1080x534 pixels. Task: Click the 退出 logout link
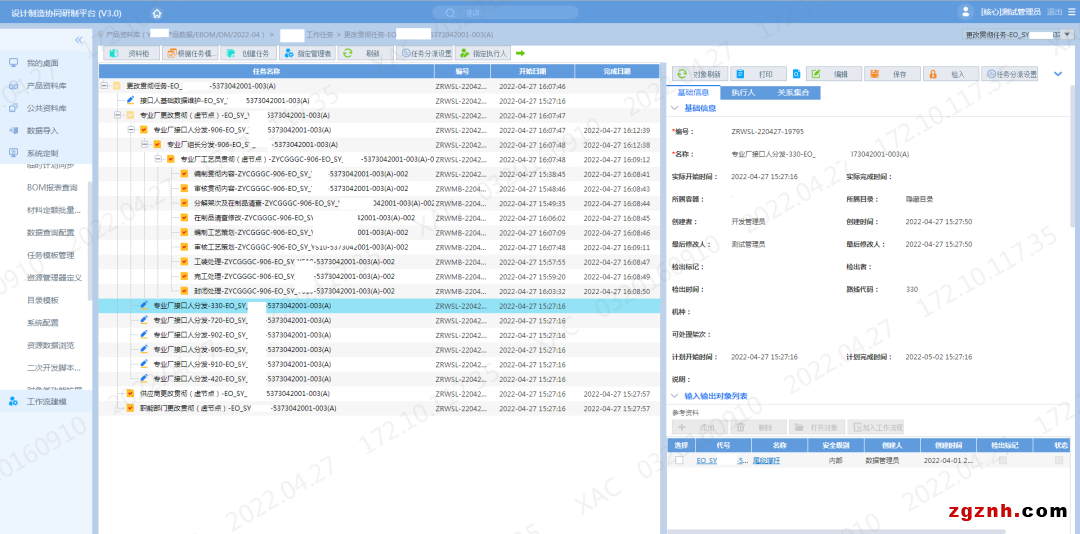pos(1054,12)
